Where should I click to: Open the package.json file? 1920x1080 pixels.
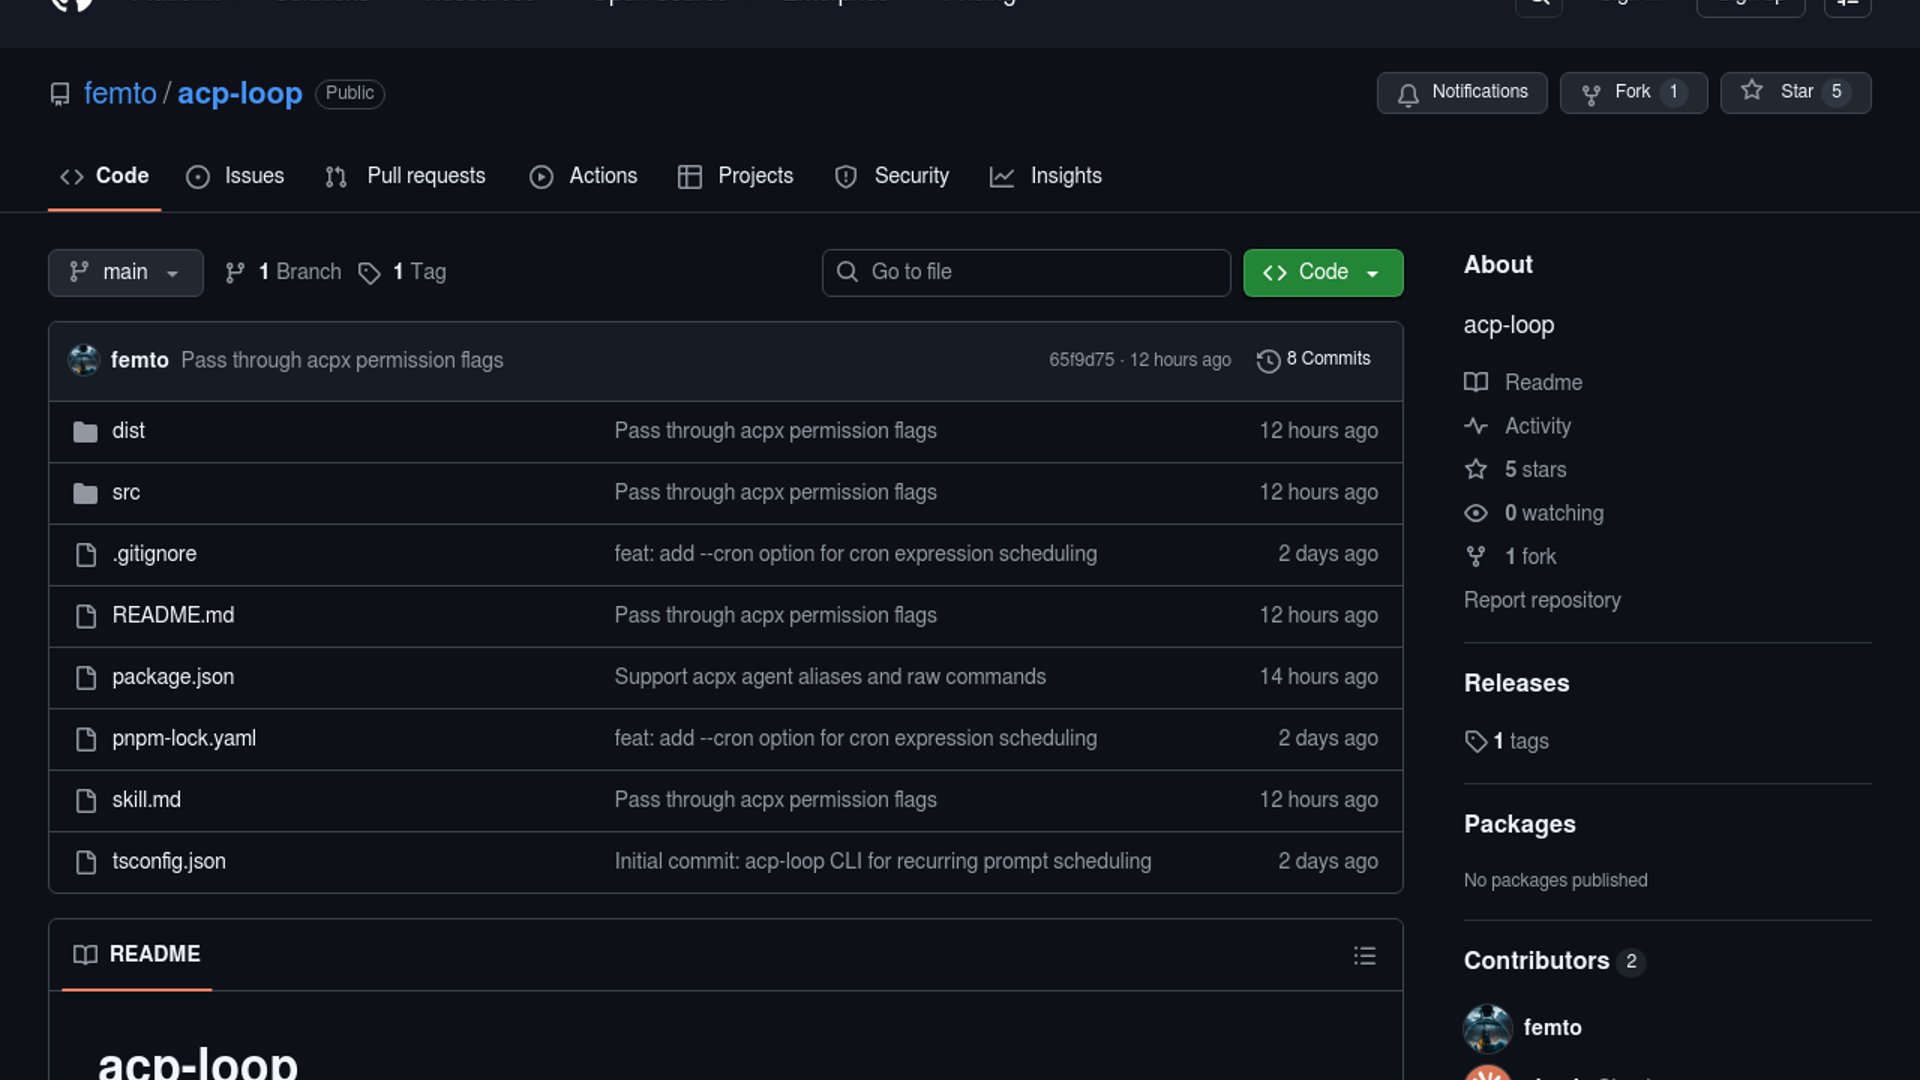pos(173,677)
